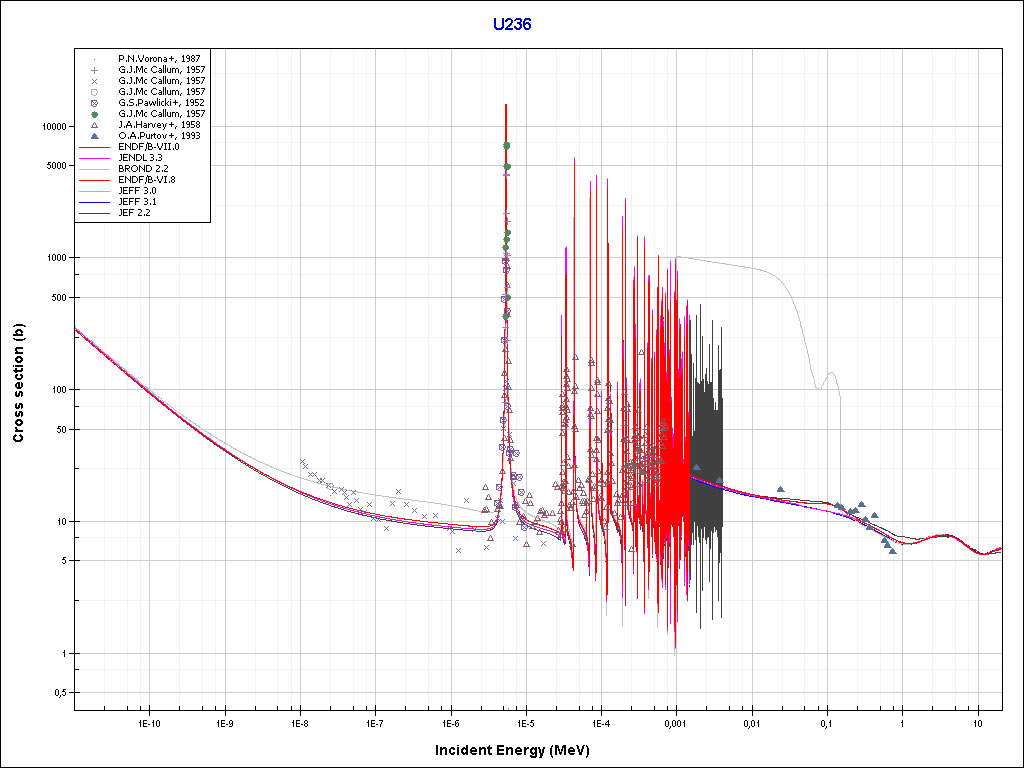Click the green circle marker in the legend
The image size is (1024, 768).
click(x=93, y=114)
